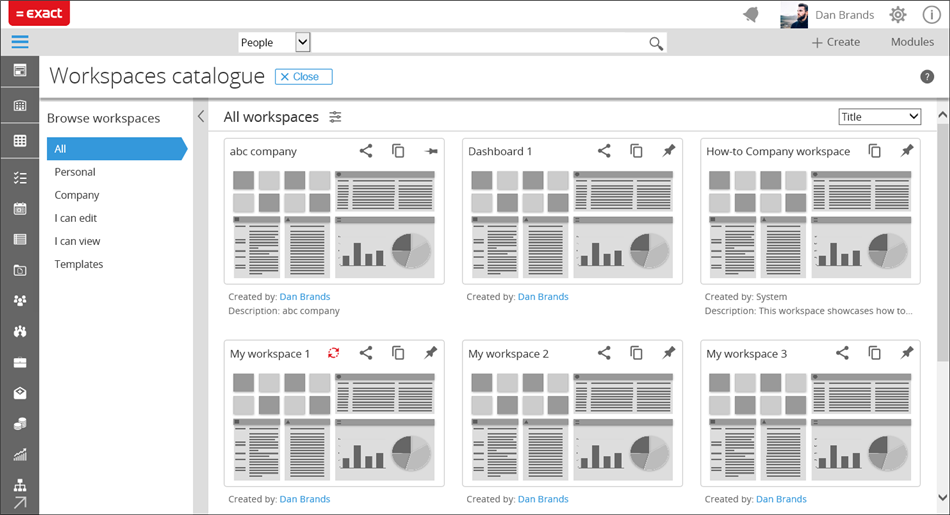The image size is (950, 515).
Task: Click the vertical scrollbar down arrow
Action: [942, 497]
